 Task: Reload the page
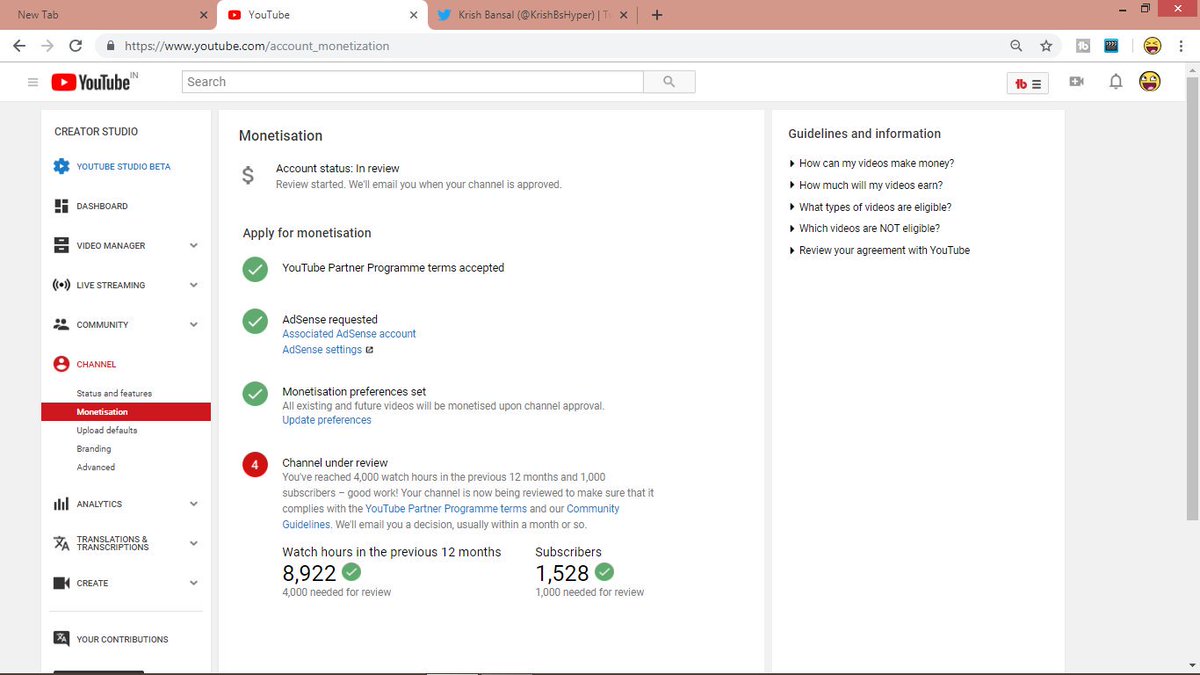pyautogui.click(x=76, y=46)
